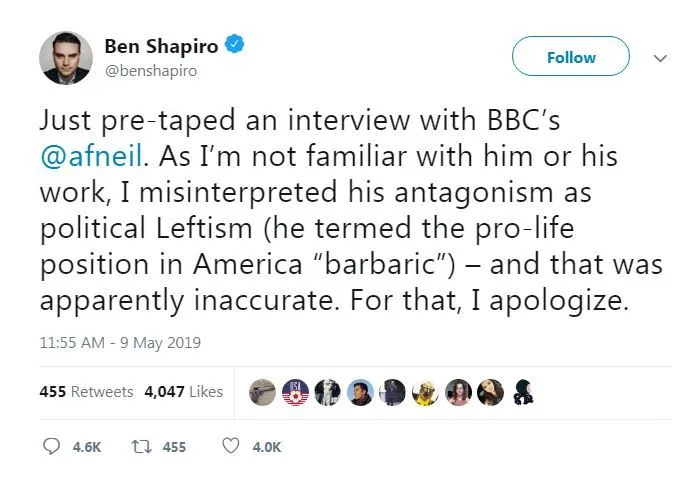View the 455 Retweets list
The width and height of the screenshot is (697, 477).
(x=86, y=392)
